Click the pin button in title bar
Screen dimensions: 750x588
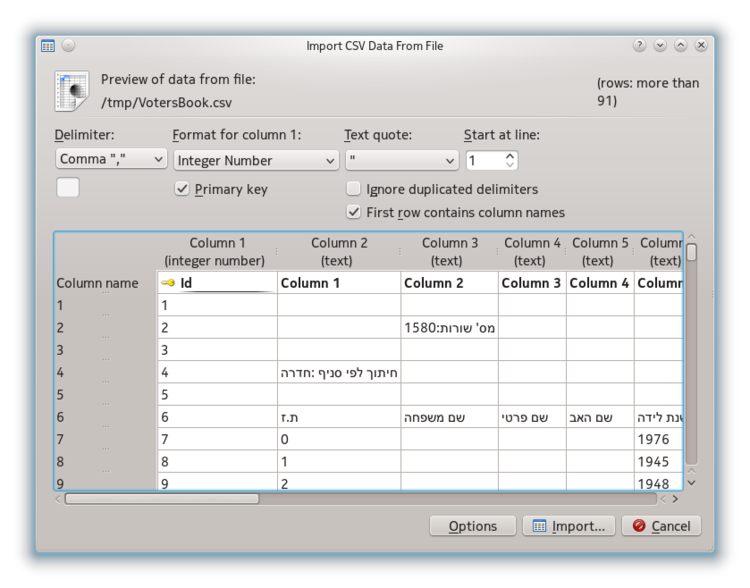tap(68, 46)
